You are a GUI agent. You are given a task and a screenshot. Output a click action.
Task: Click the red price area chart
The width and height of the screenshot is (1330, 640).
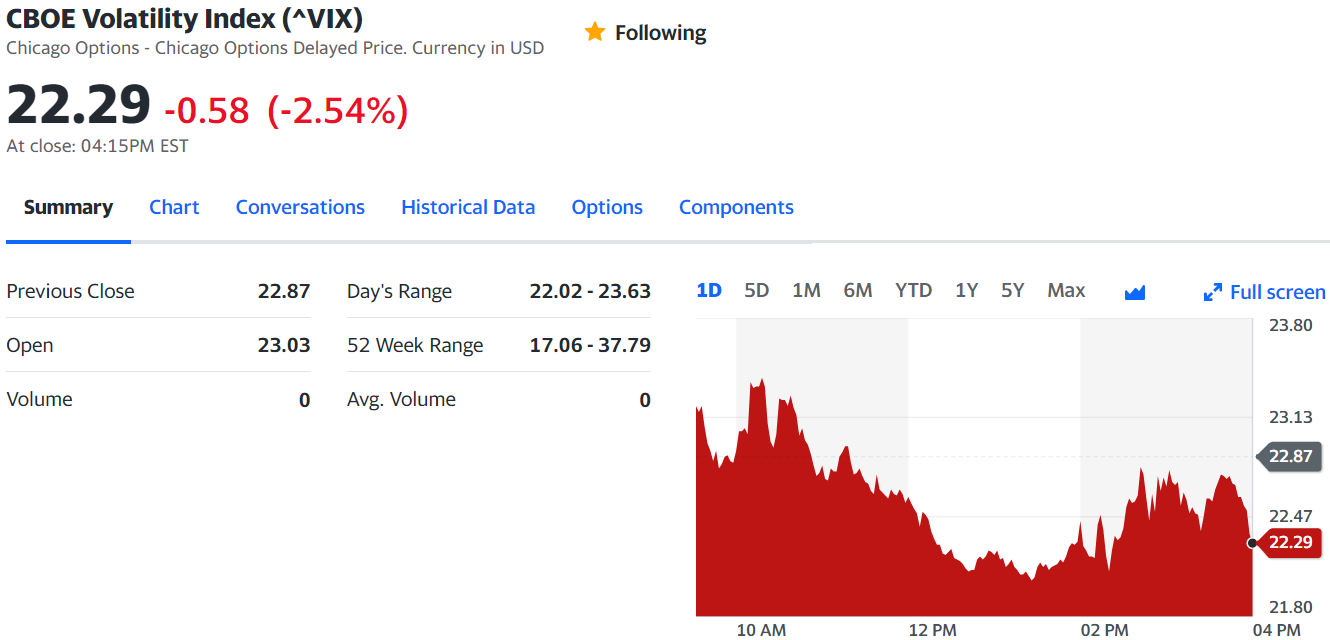[974, 498]
